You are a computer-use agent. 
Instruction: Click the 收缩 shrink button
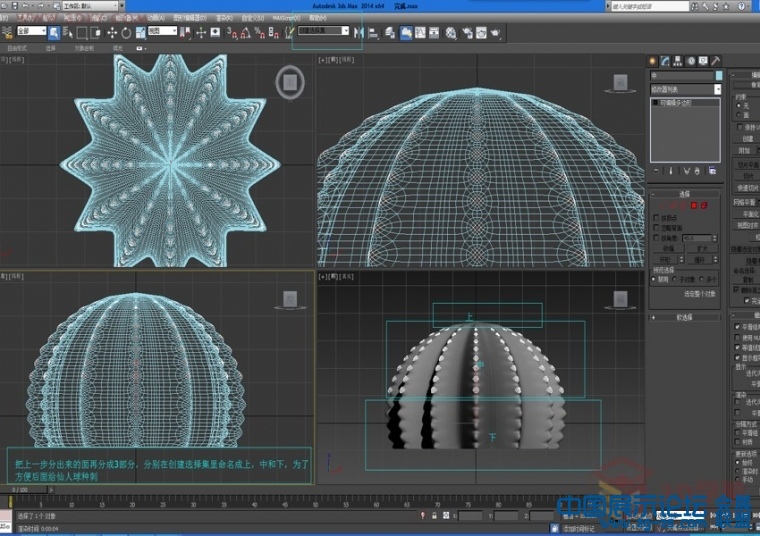[x=669, y=249]
